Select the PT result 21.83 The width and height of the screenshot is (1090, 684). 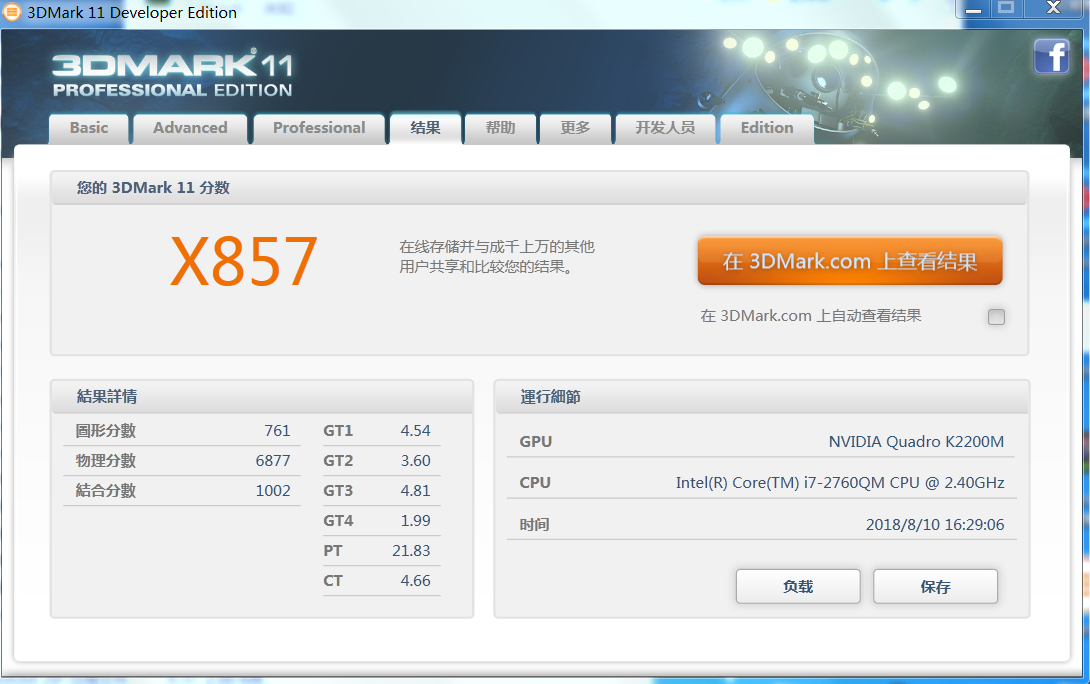pos(411,551)
